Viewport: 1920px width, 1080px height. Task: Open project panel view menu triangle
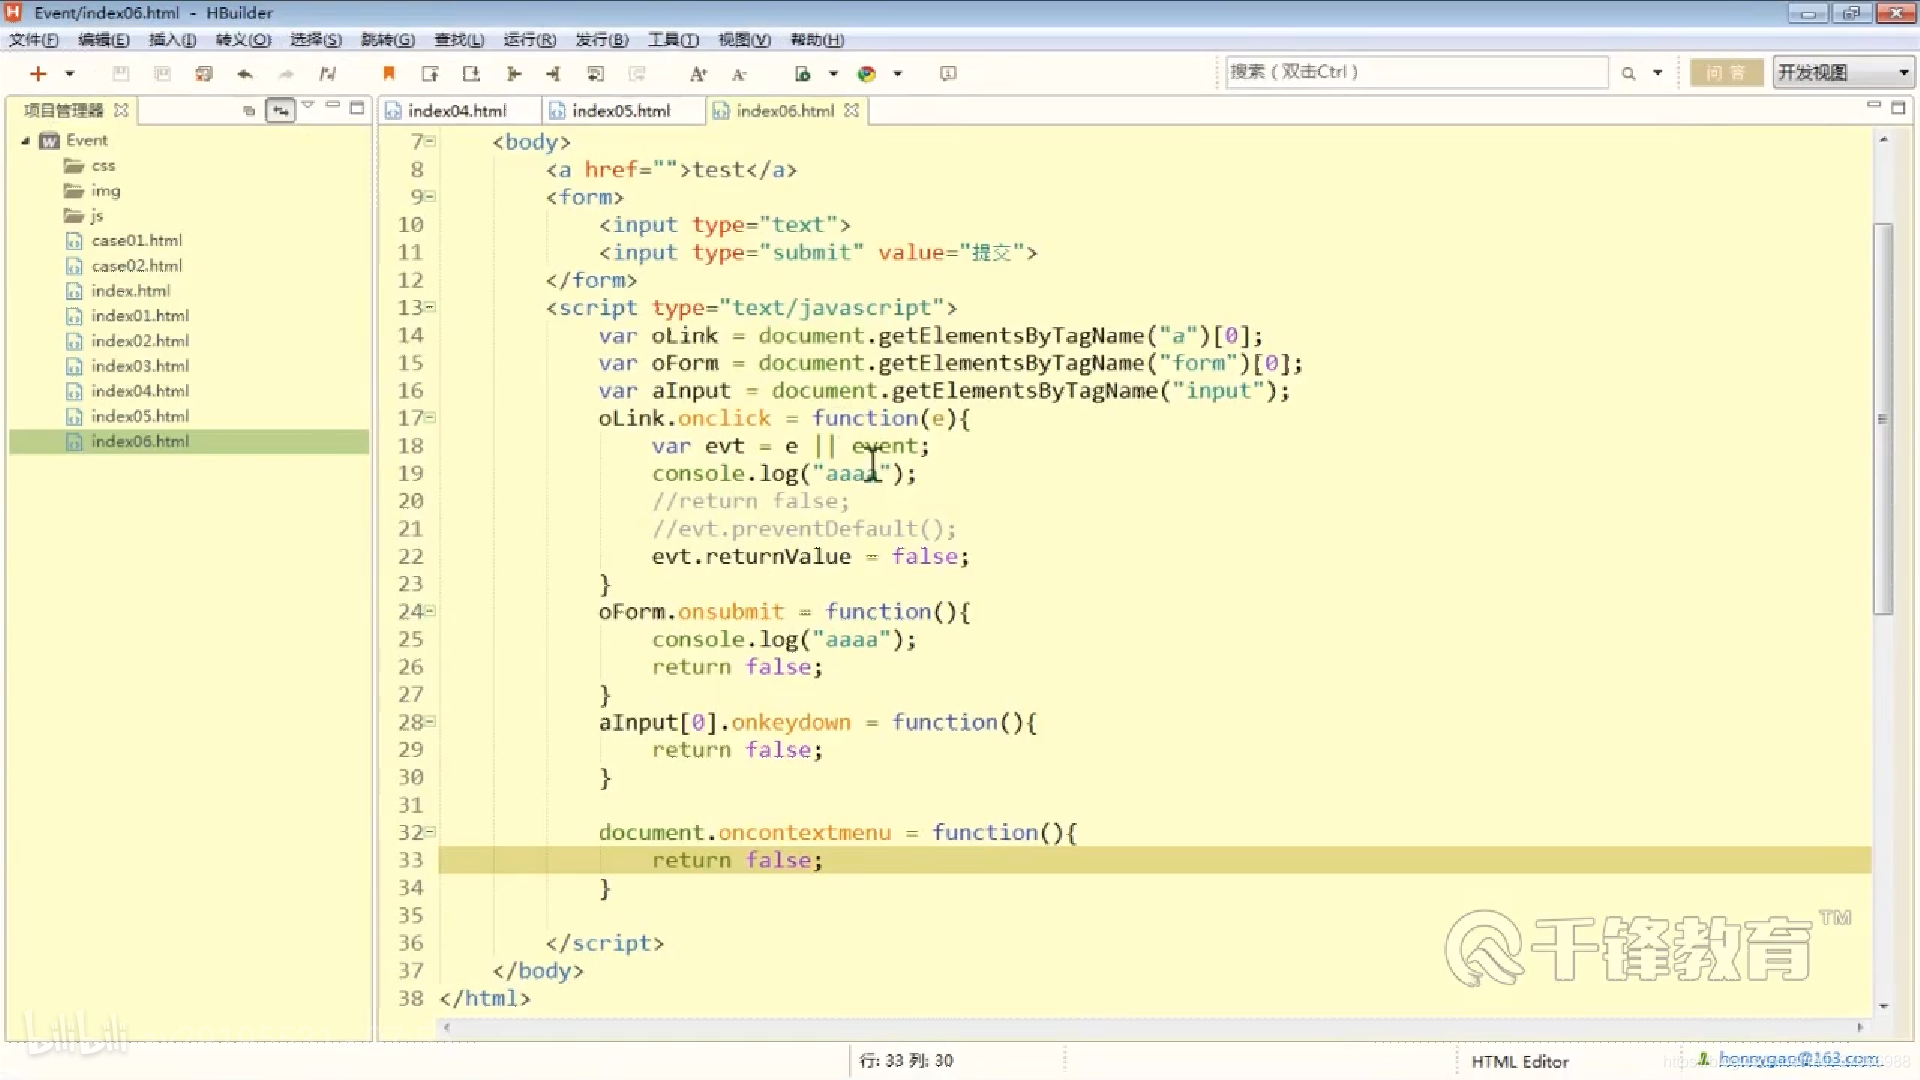[308, 106]
